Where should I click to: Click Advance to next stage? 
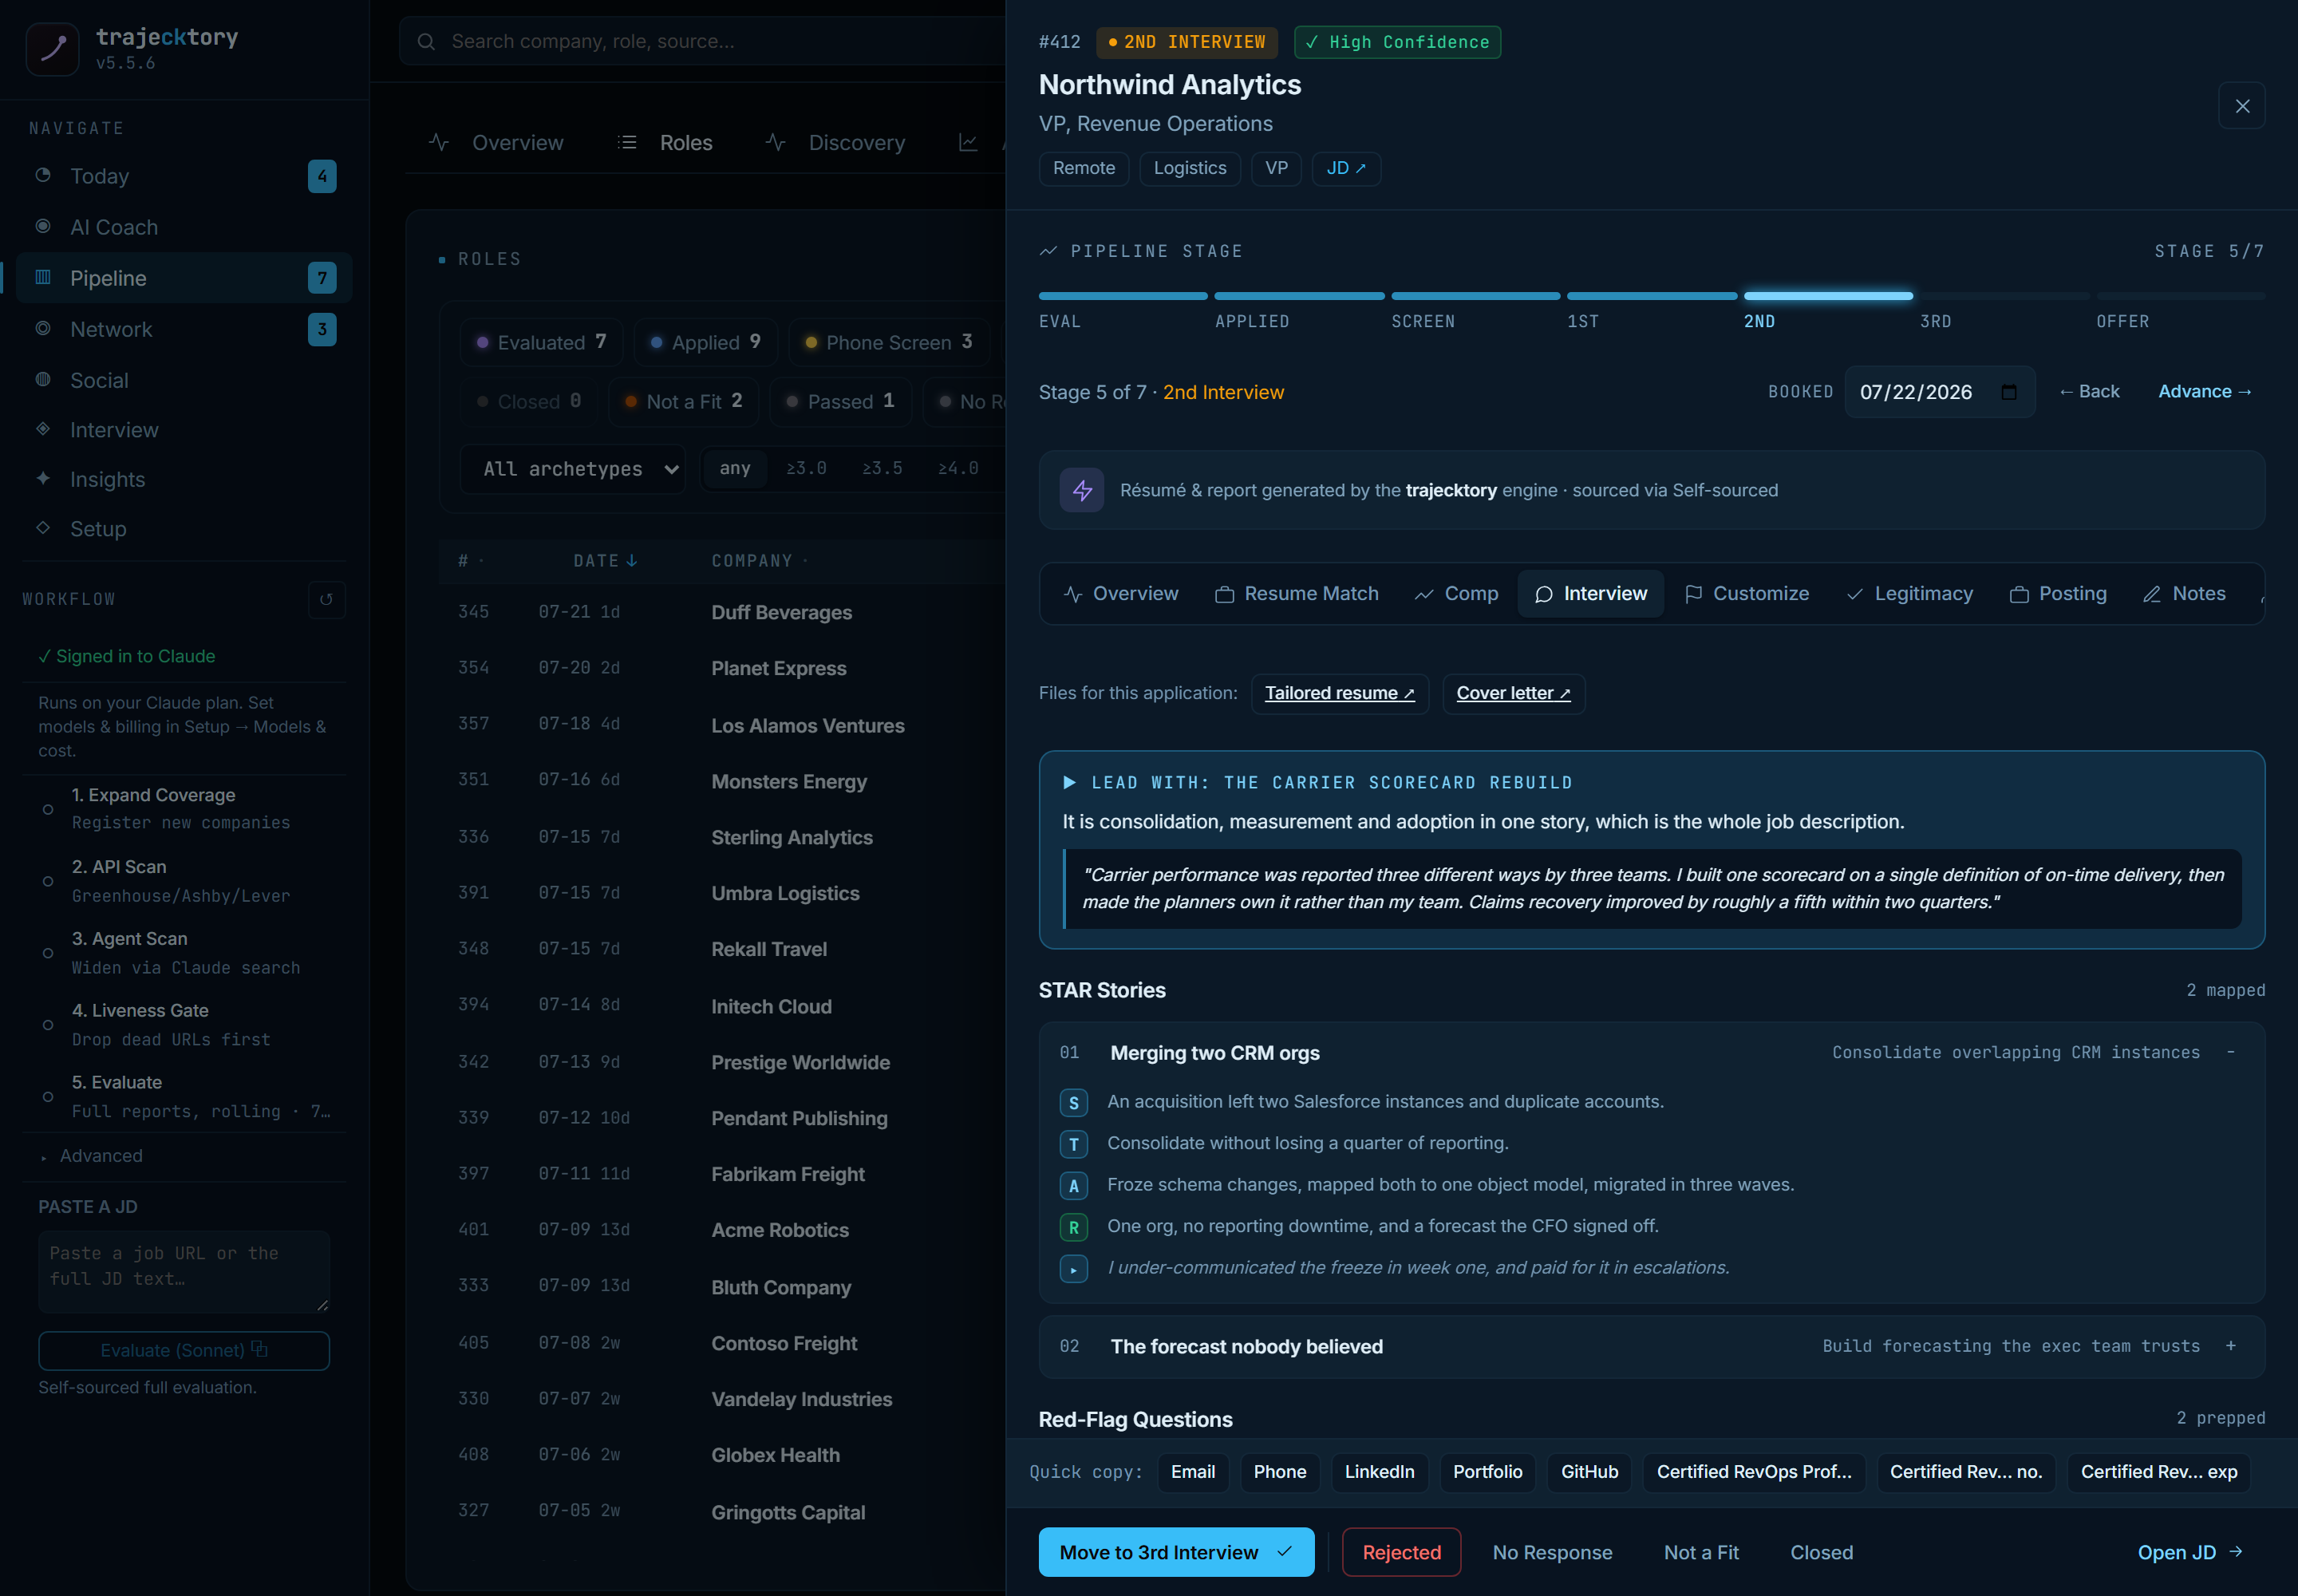point(2204,392)
